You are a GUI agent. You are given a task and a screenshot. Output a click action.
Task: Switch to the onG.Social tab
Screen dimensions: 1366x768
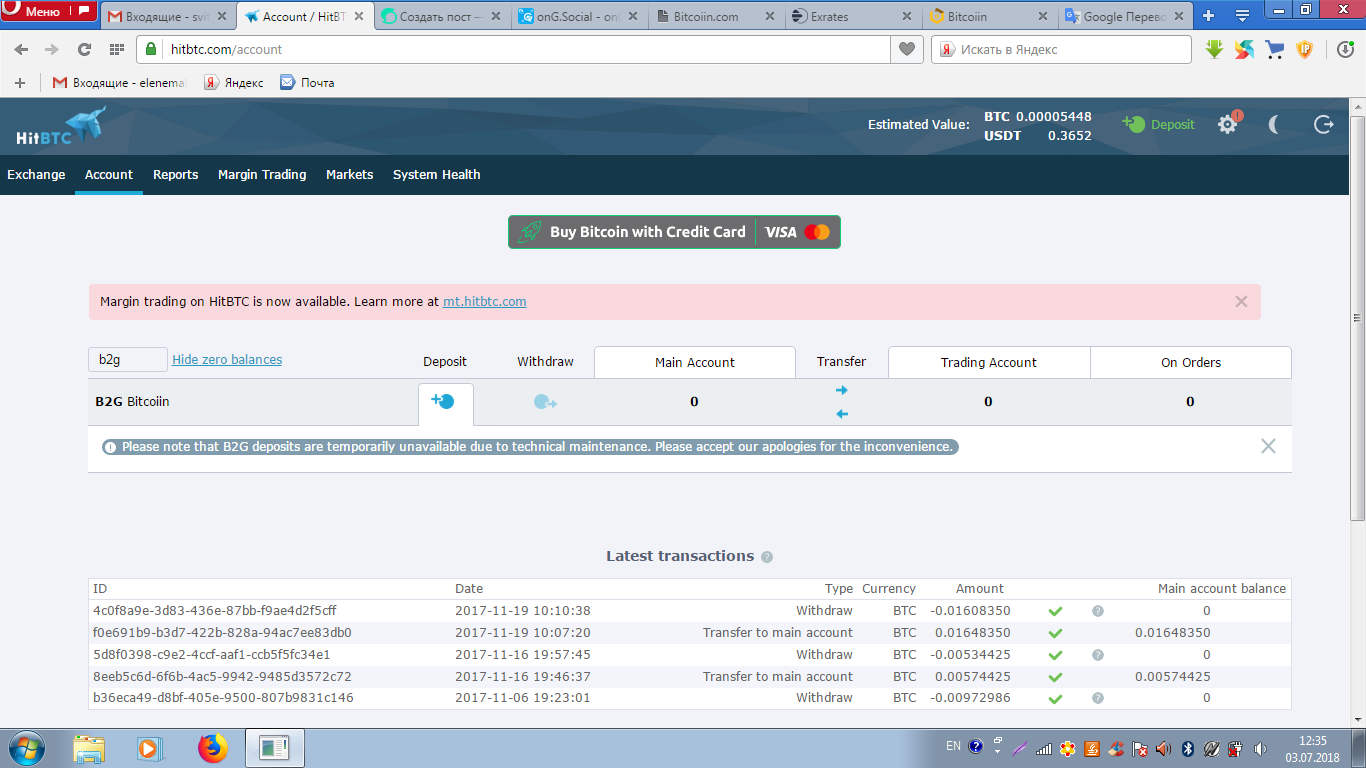click(580, 17)
